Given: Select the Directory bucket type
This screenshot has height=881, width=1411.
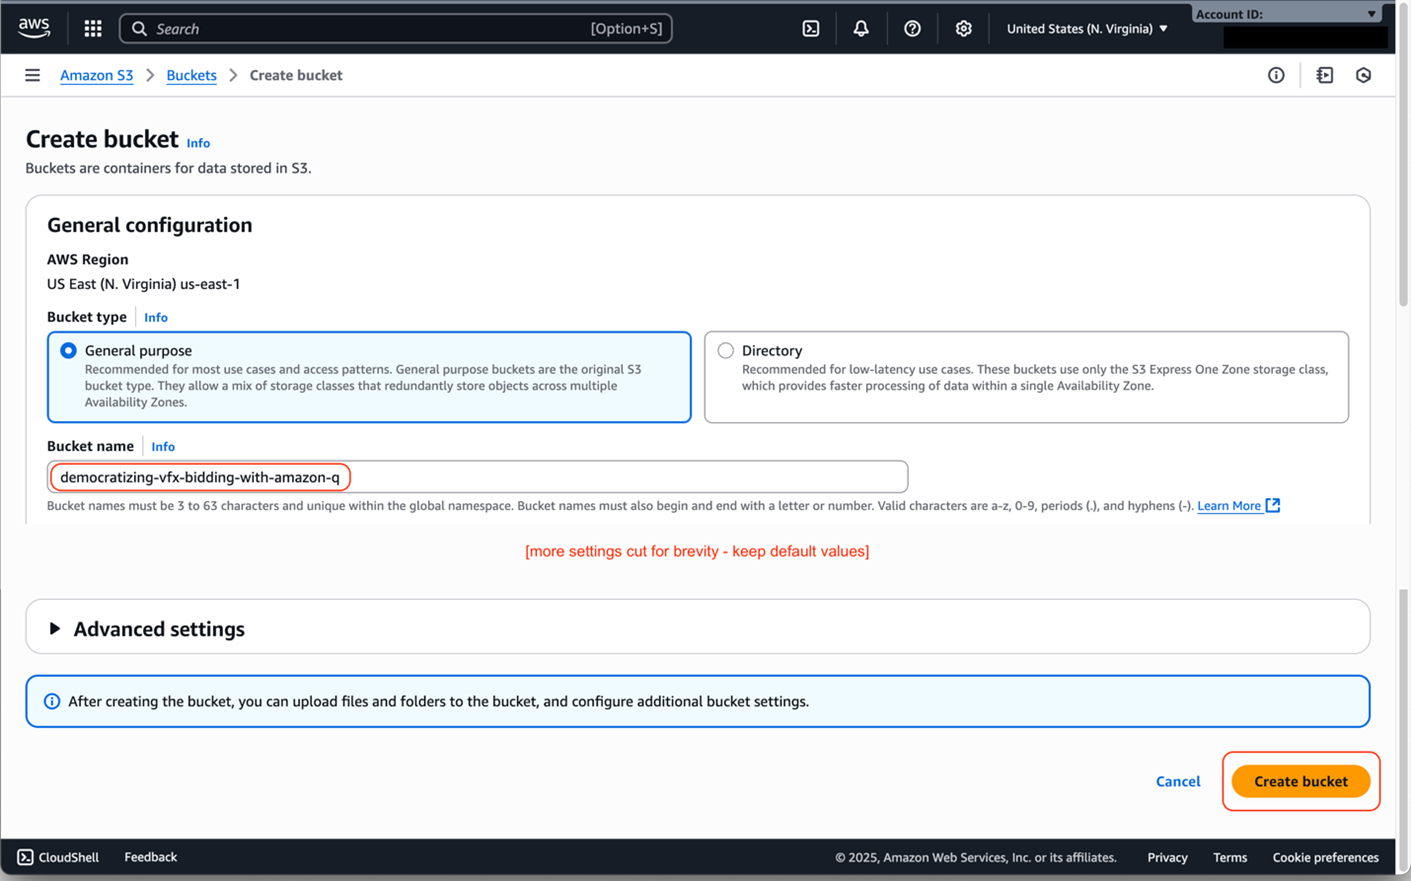Looking at the screenshot, I should pos(726,350).
